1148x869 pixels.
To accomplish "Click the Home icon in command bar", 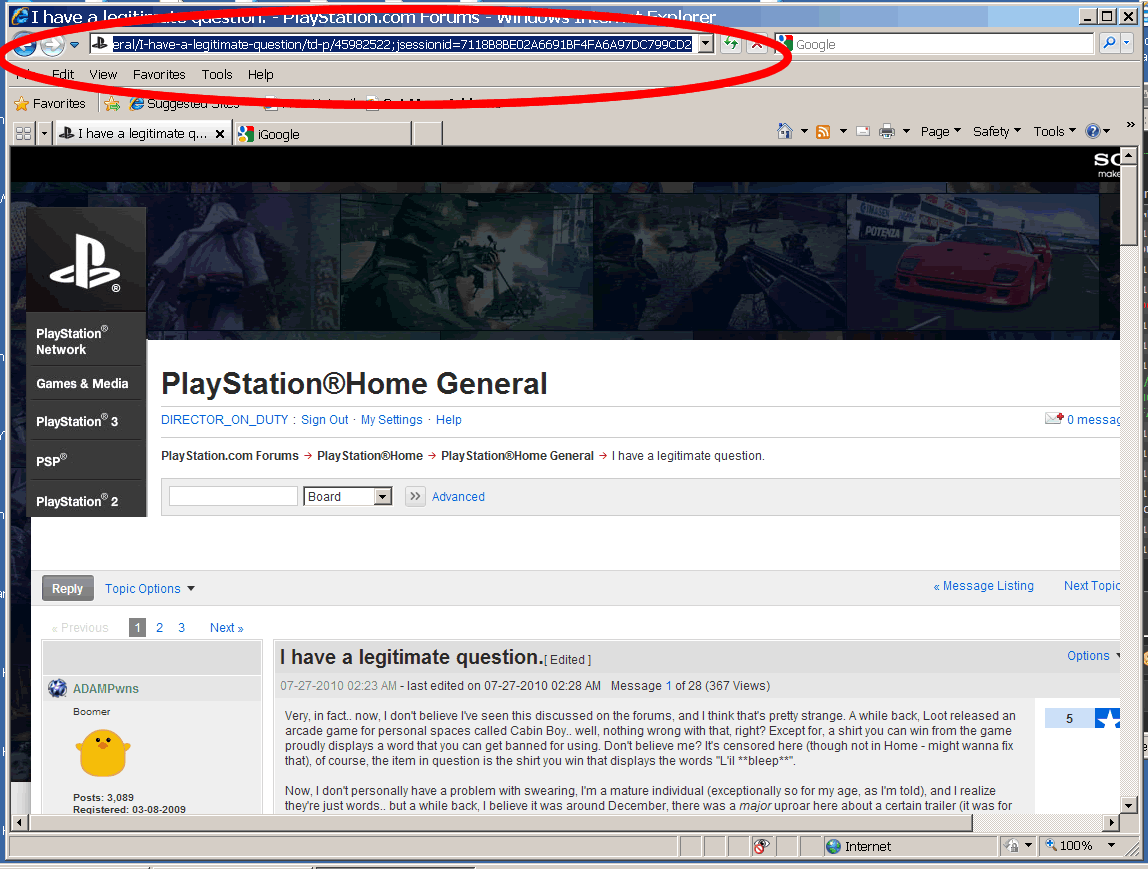I will pyautogui.click(x=785, y=132).
